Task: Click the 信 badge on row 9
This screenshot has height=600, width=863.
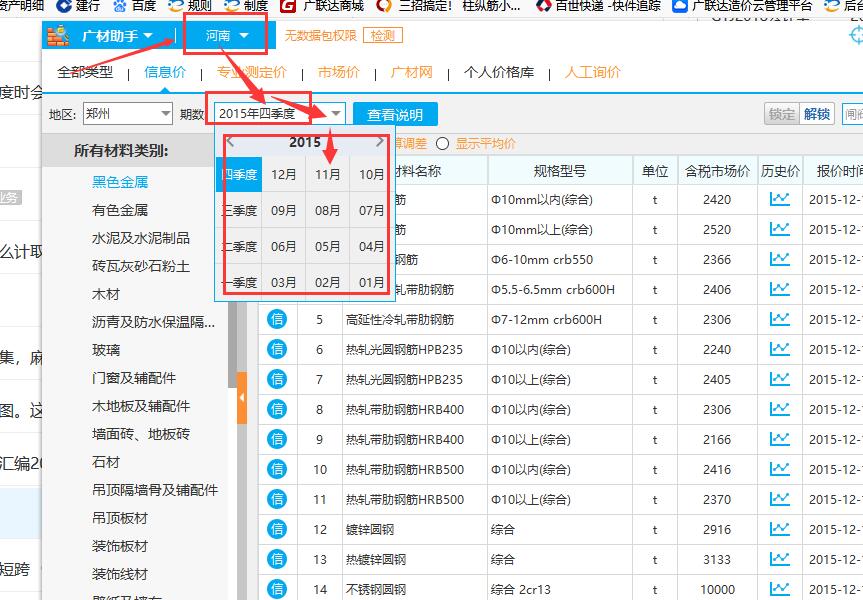Action: (x=277, y=439)
